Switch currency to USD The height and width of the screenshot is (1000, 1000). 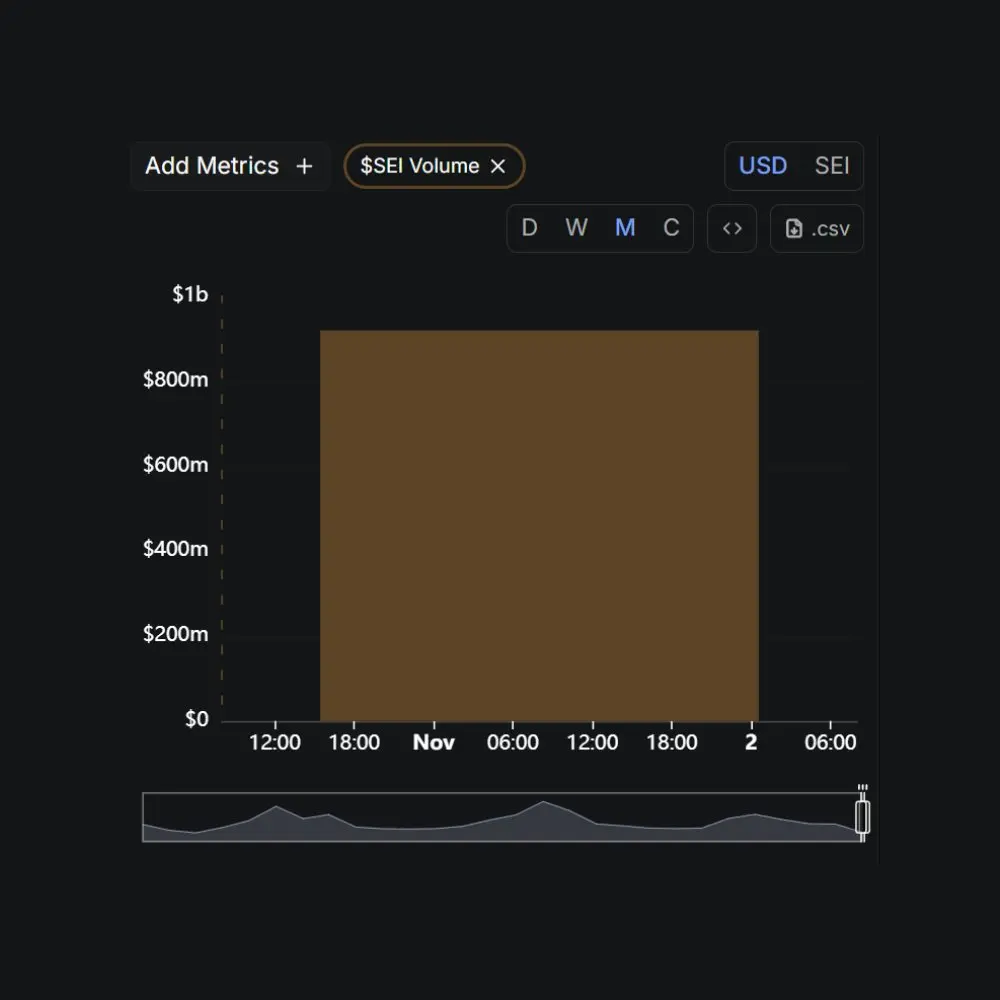pyautogui.click(x=762, y=166)
